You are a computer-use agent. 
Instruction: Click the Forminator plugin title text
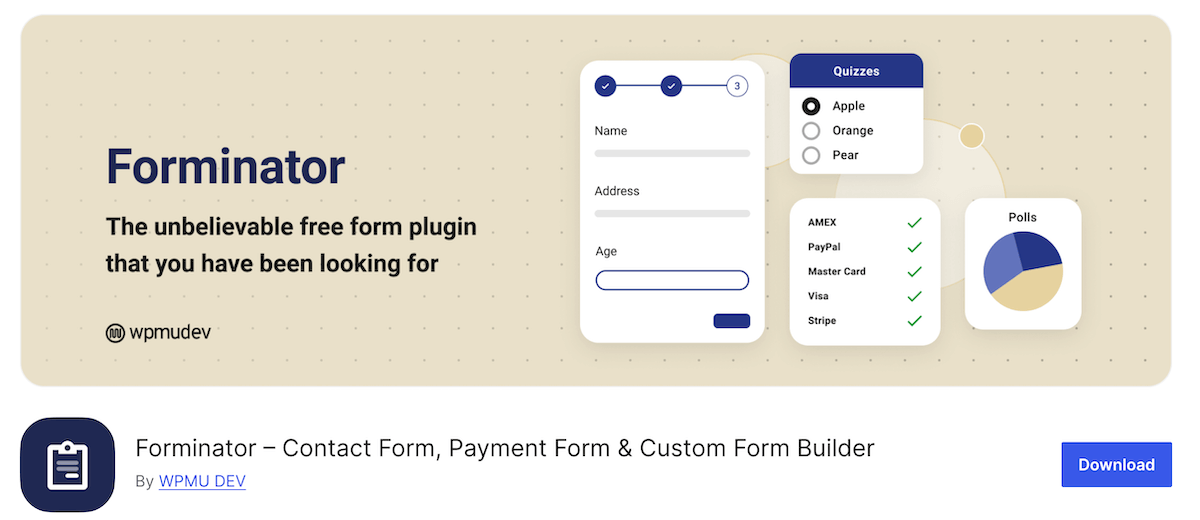coord(505,448)
